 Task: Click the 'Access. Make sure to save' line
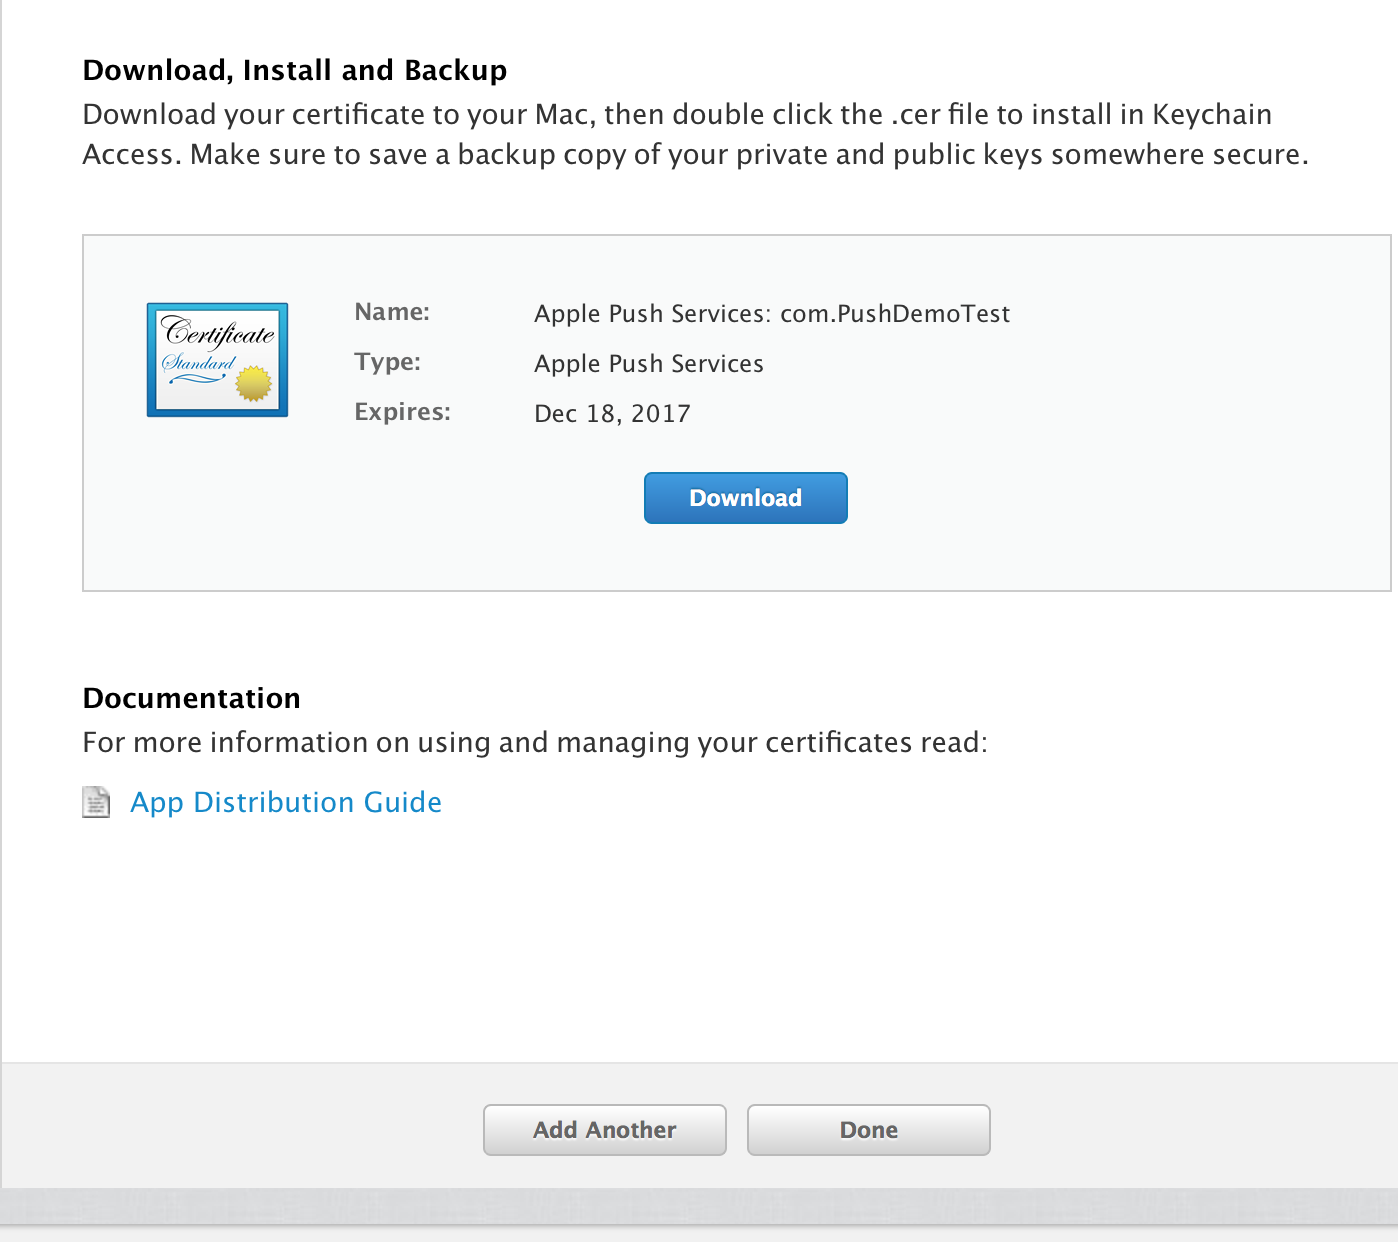point(694,155)
